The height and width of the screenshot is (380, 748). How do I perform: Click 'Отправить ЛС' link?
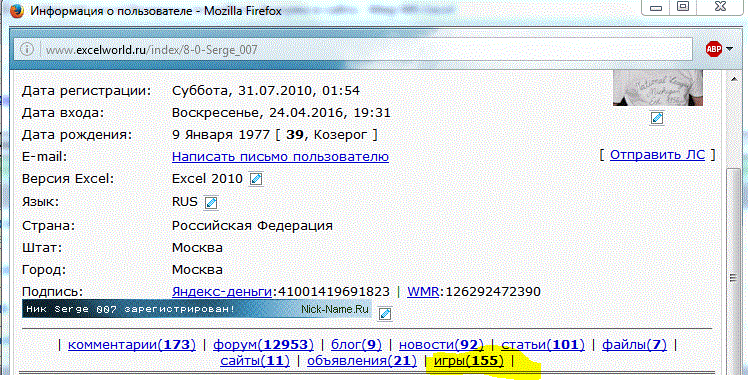point(657,154)
